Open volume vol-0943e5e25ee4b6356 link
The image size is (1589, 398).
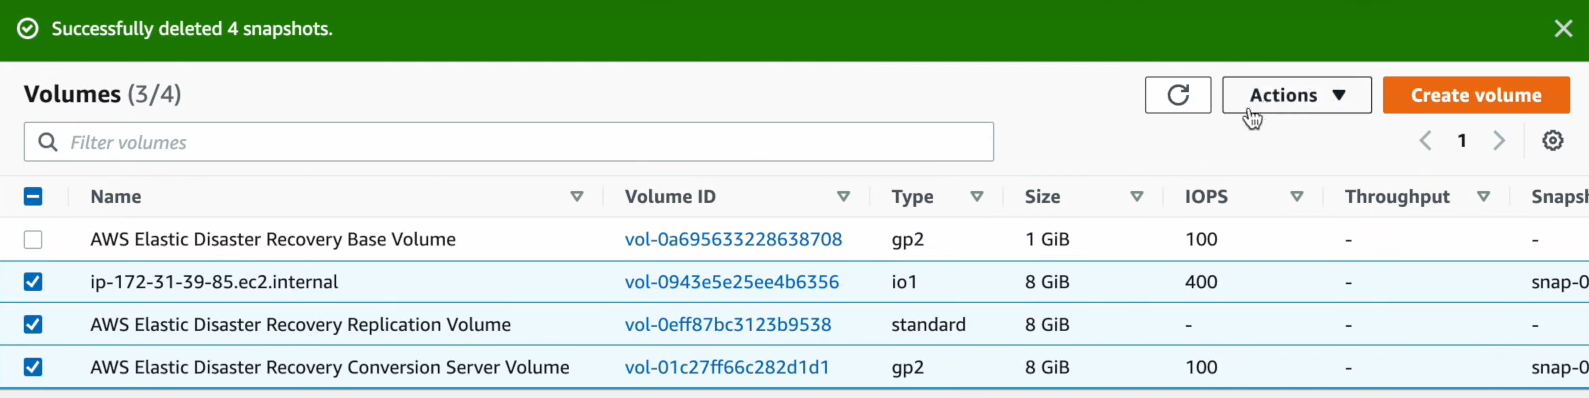point(732,282)
